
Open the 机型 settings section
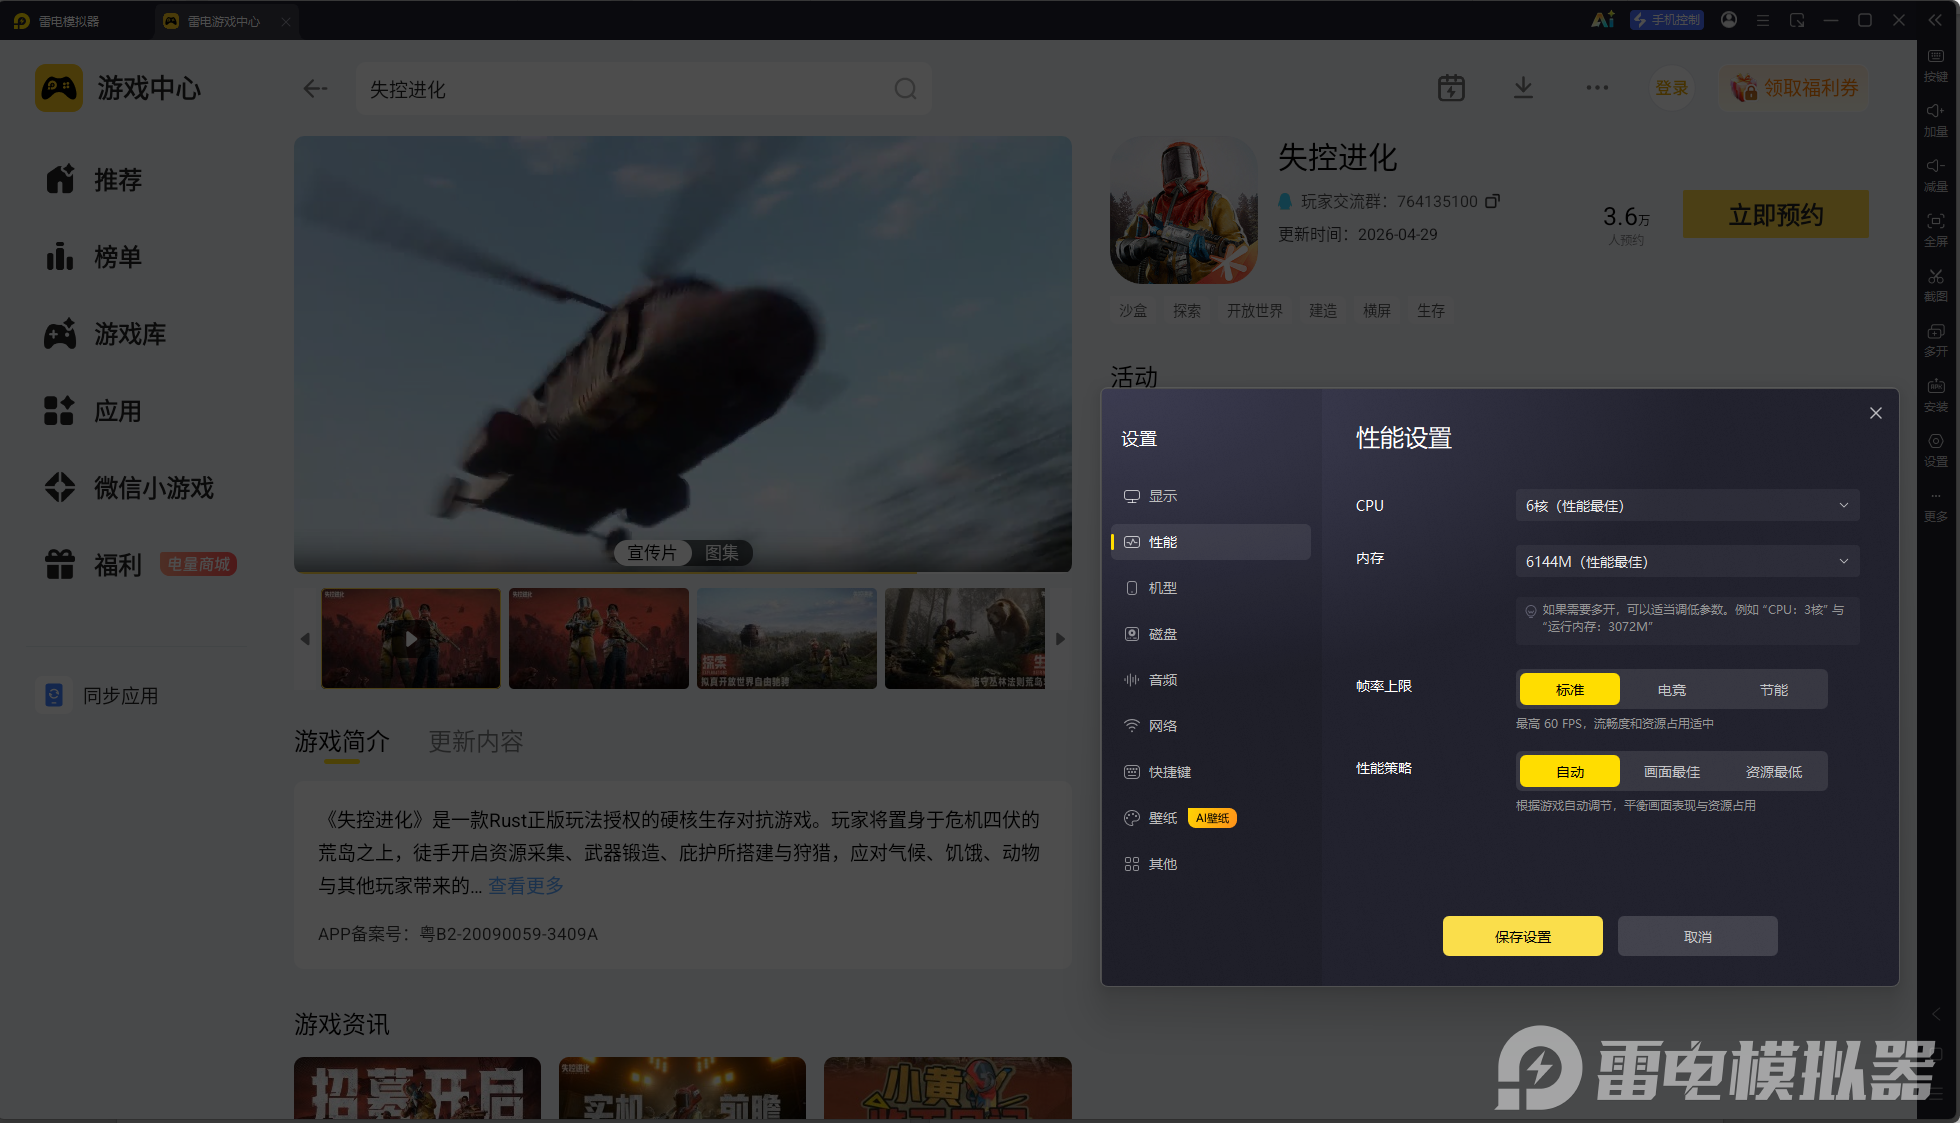1211,588
